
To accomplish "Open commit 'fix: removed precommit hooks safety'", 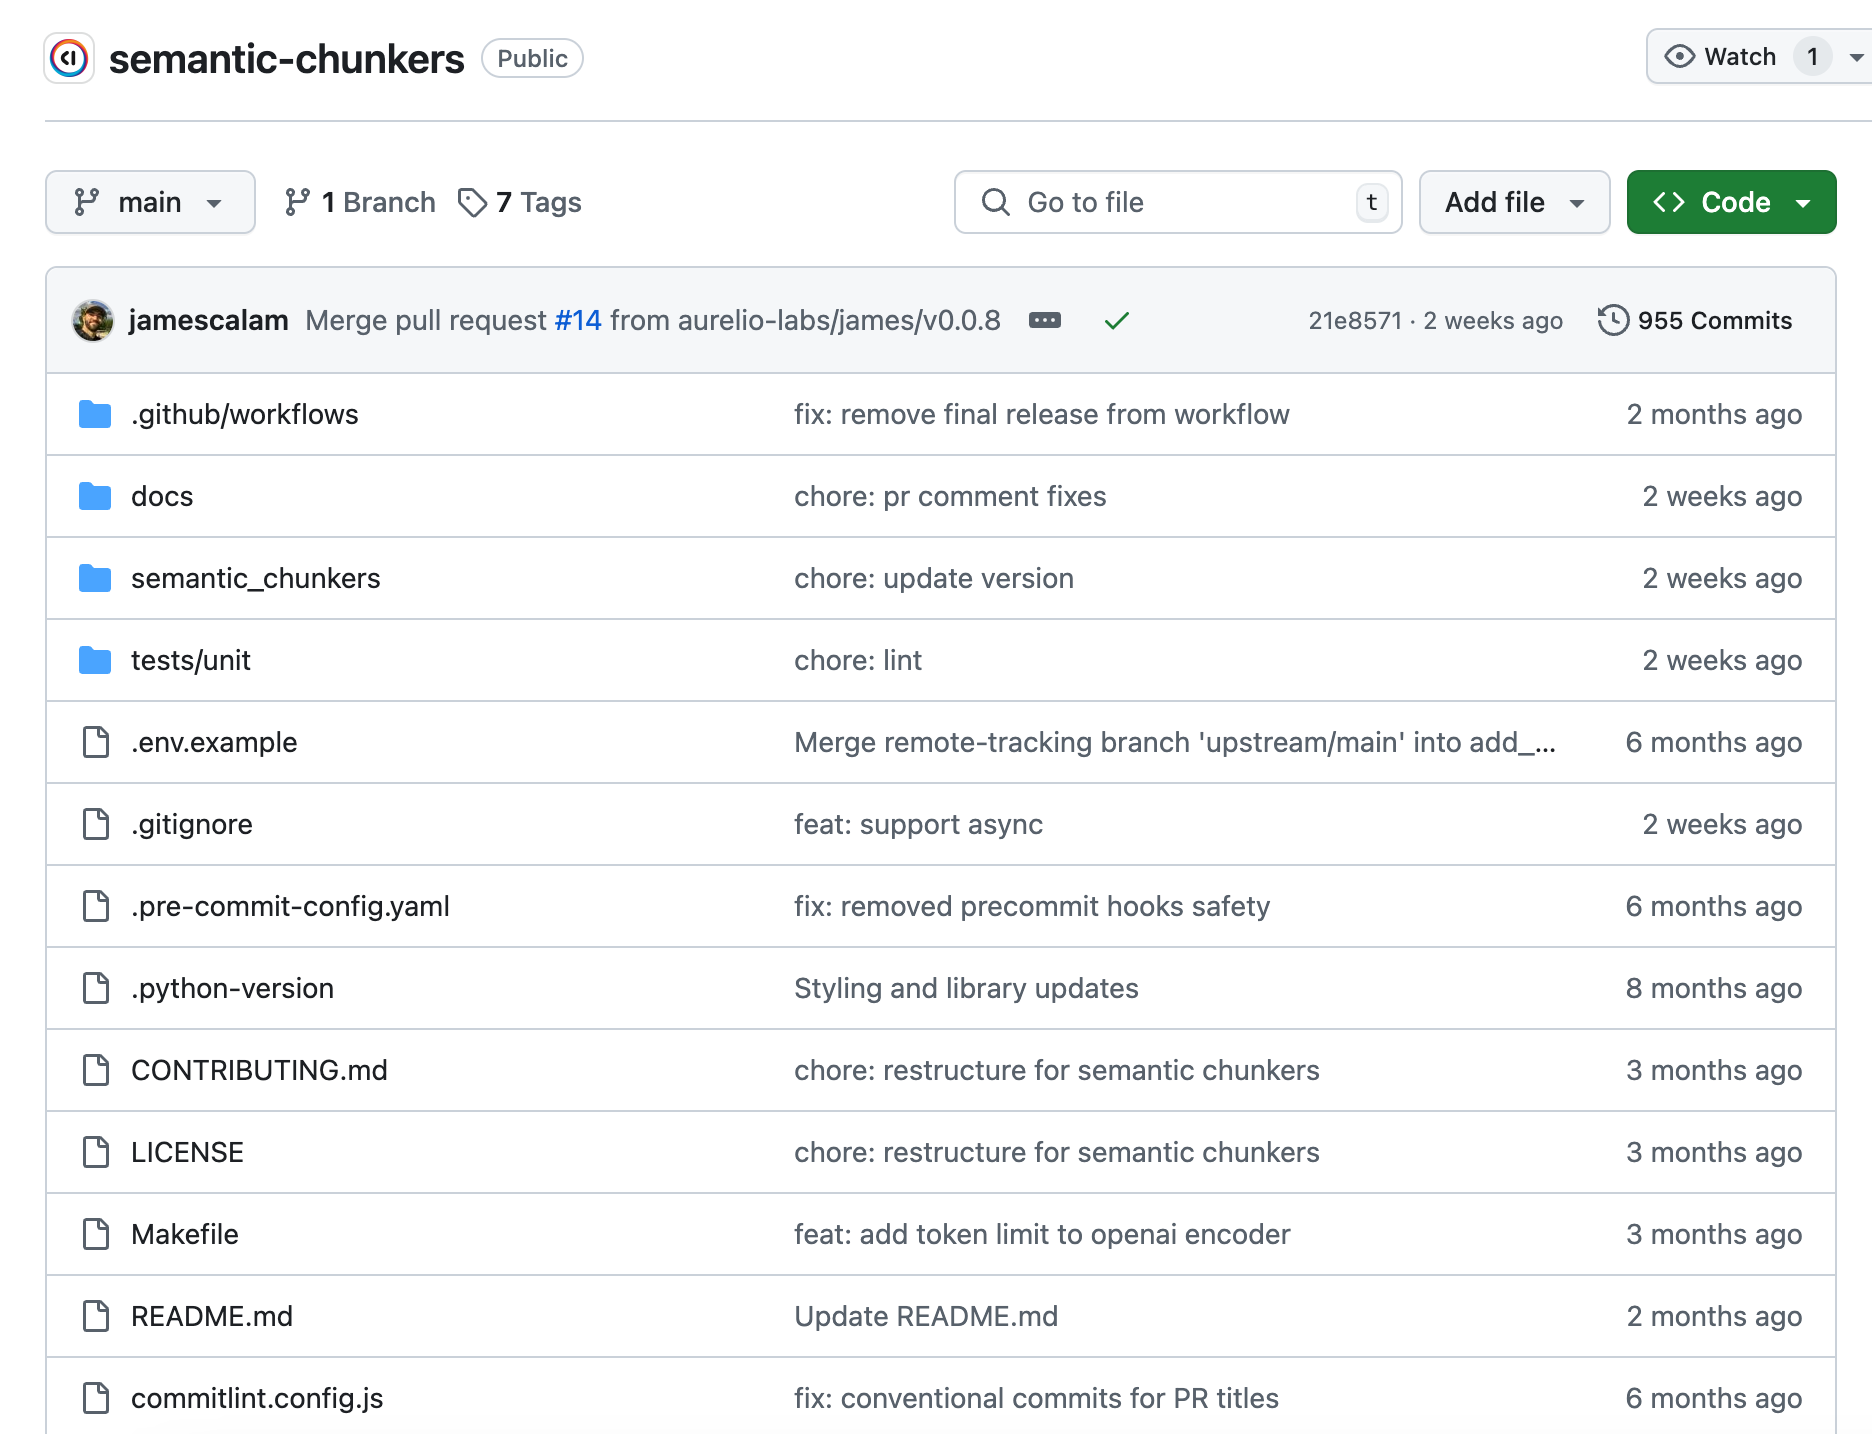I will [1032, 906].
